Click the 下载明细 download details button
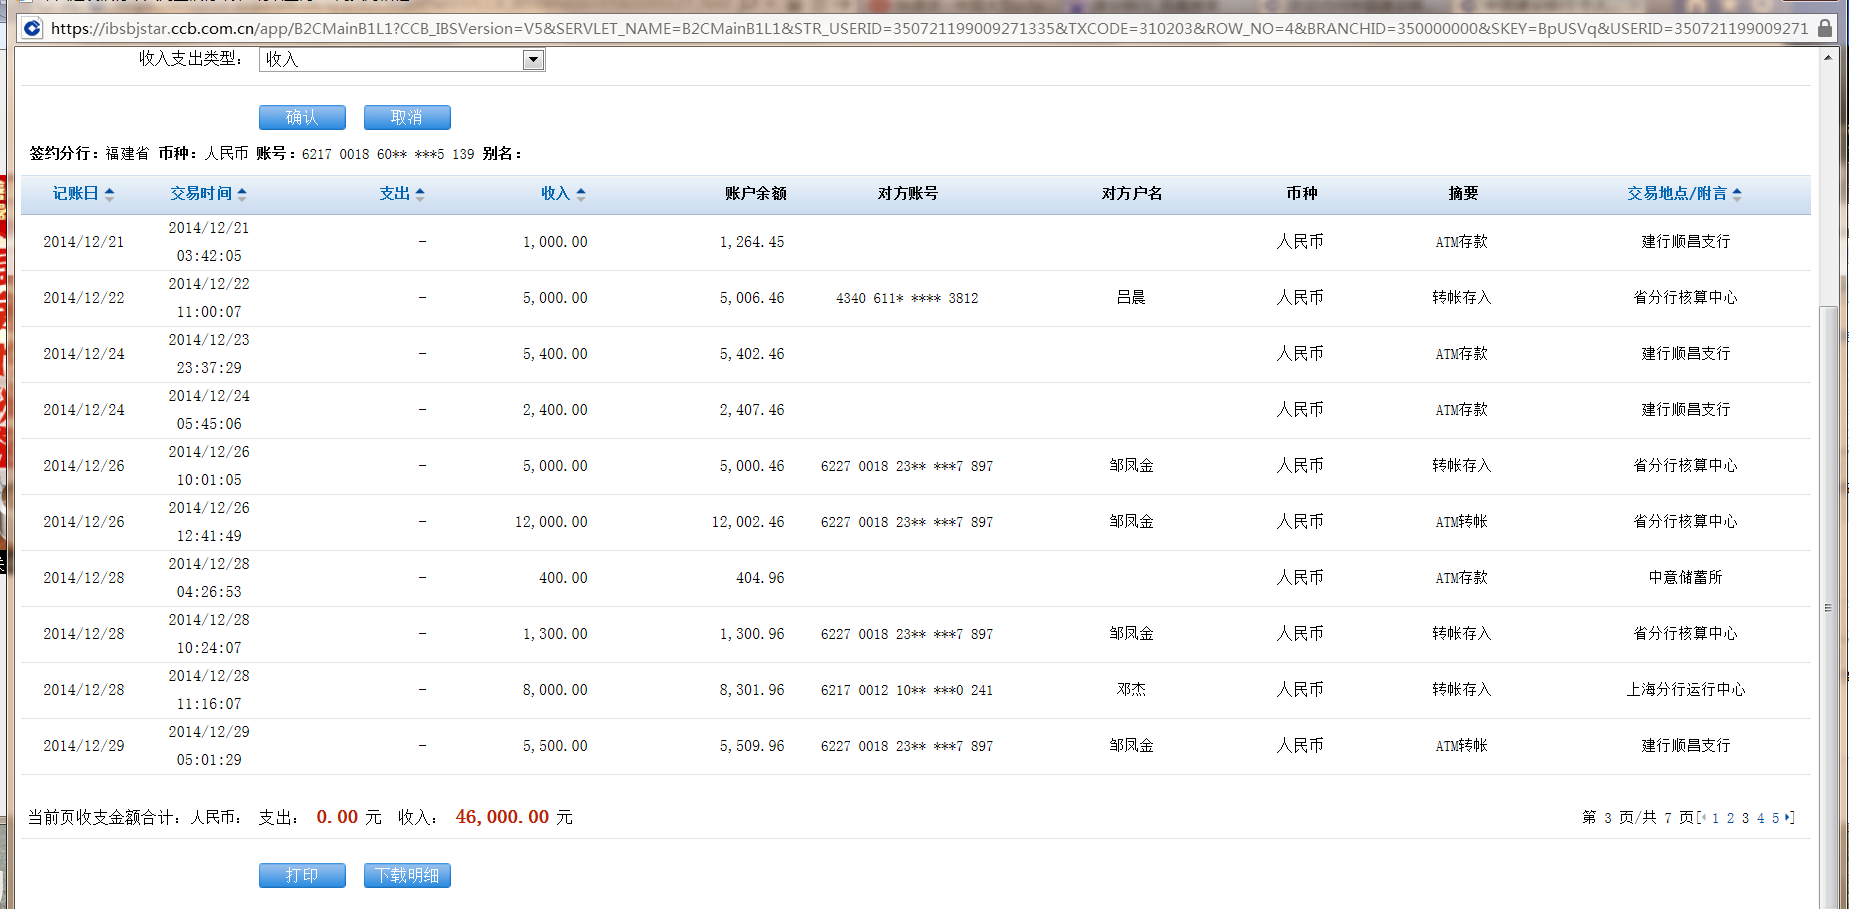Image resolution: width=1849 pixels, height=909 pixels. point(407,875)
